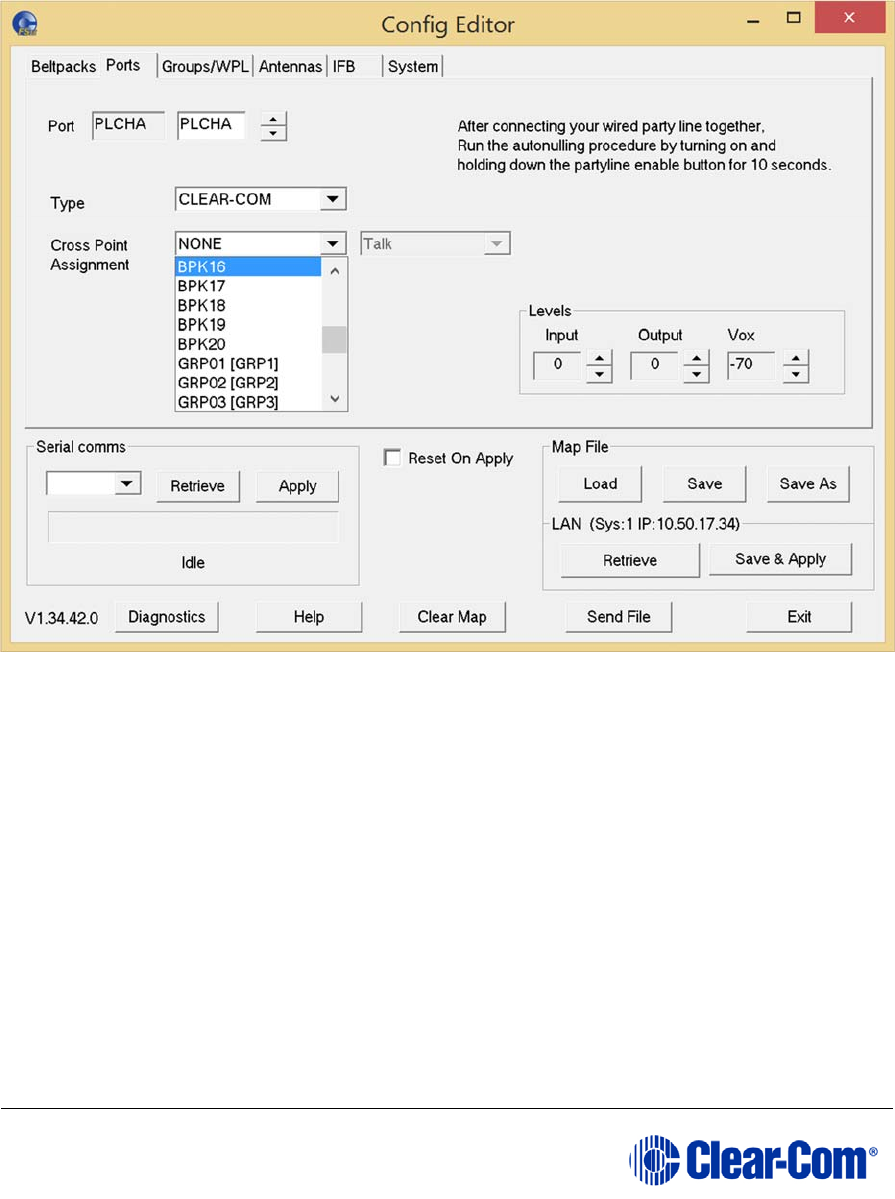Click the dropdown list scrollbar thumb
The image size is (895, 1199).
[334, 340]
